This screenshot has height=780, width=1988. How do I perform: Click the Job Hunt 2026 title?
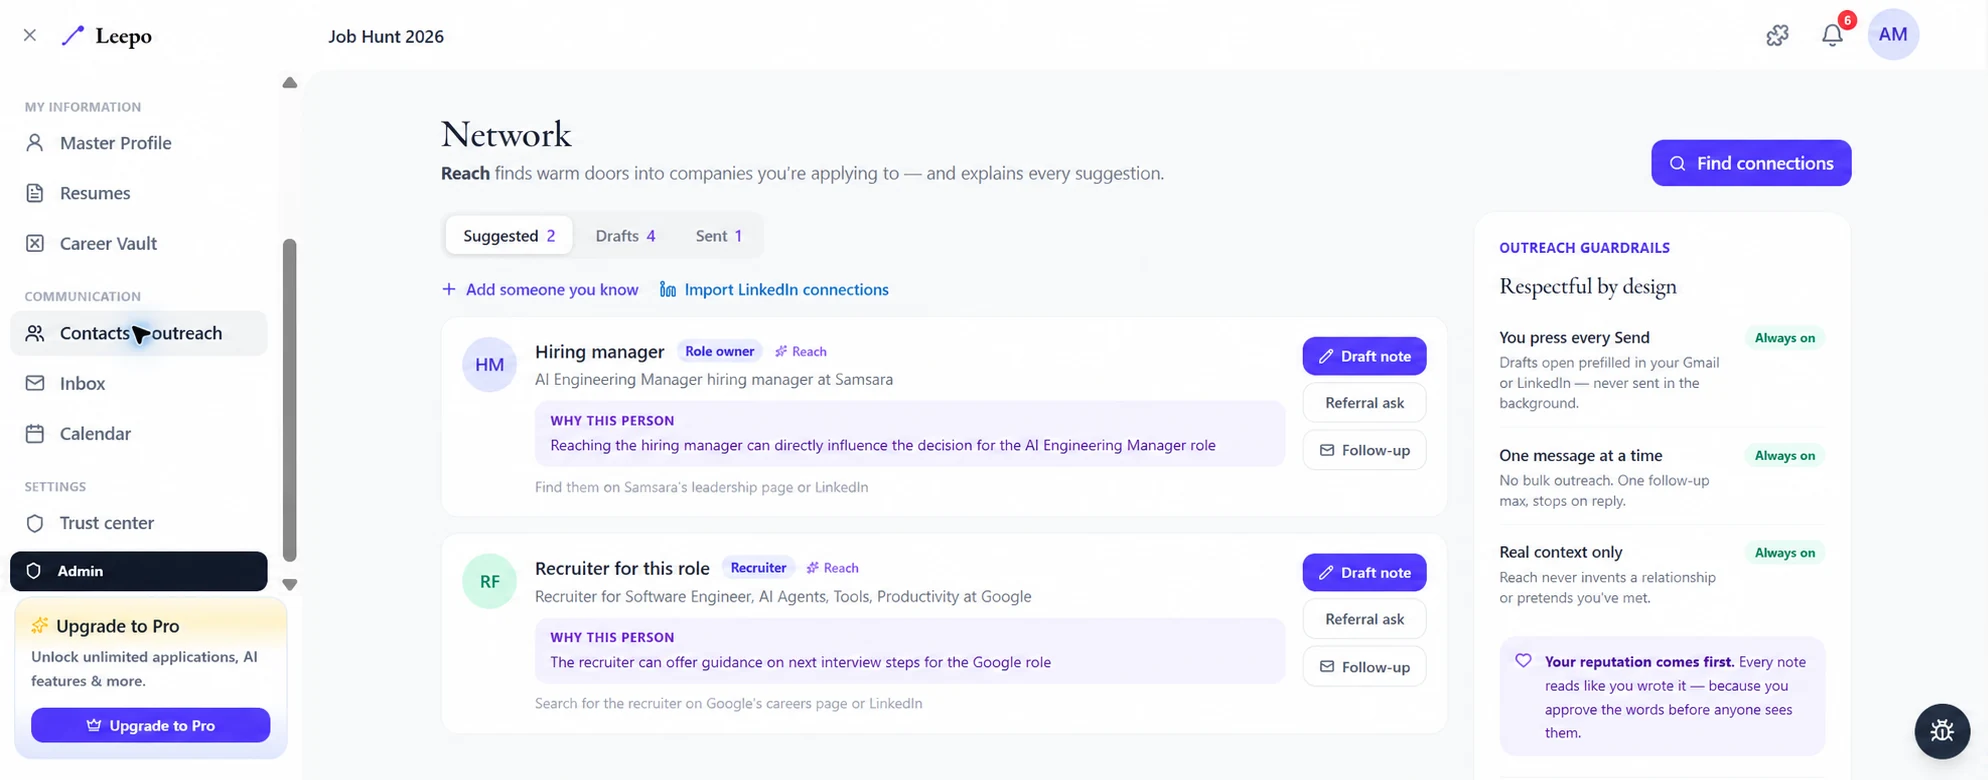click(x=386, y=36)
